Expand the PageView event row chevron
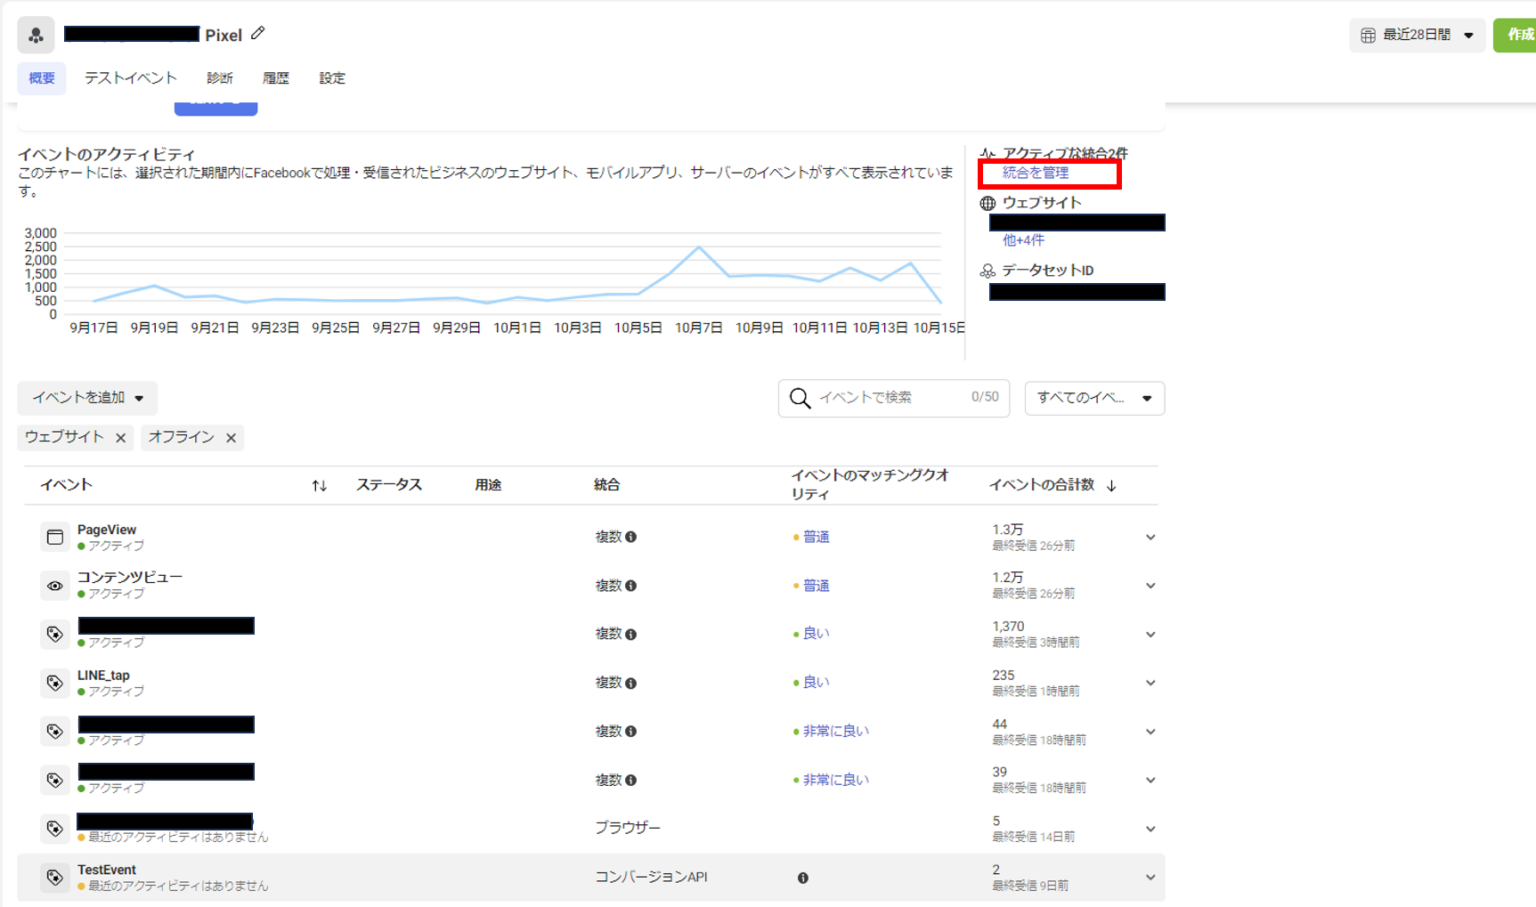Screen dimensions: 1536x907 point(1150,537)
